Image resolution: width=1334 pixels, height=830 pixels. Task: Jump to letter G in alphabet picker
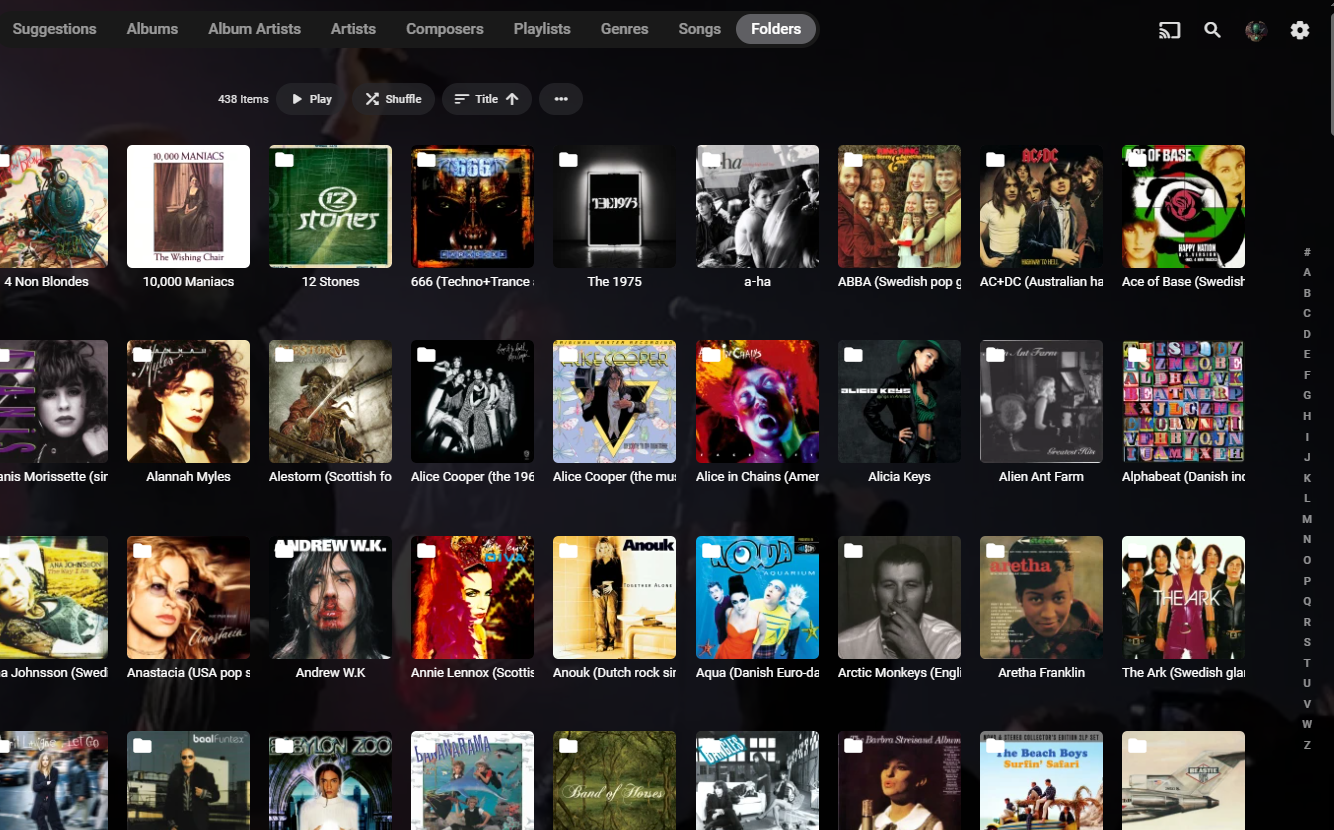1307,395
